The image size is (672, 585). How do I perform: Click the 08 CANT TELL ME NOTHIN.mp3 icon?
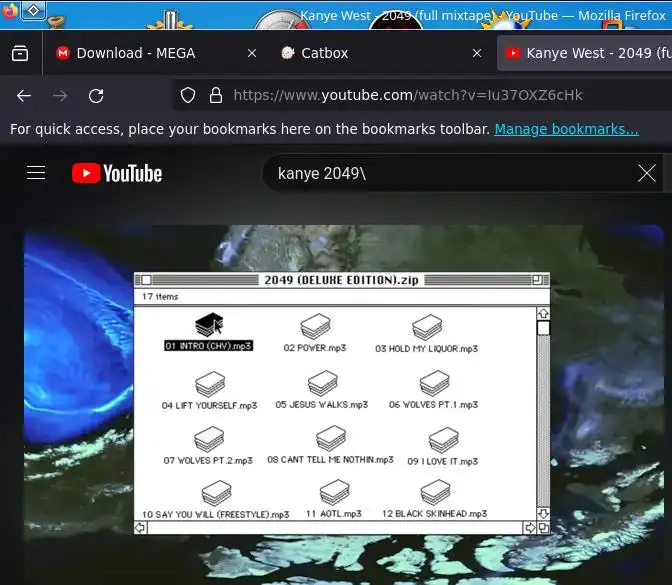click(x=331, y=438)
